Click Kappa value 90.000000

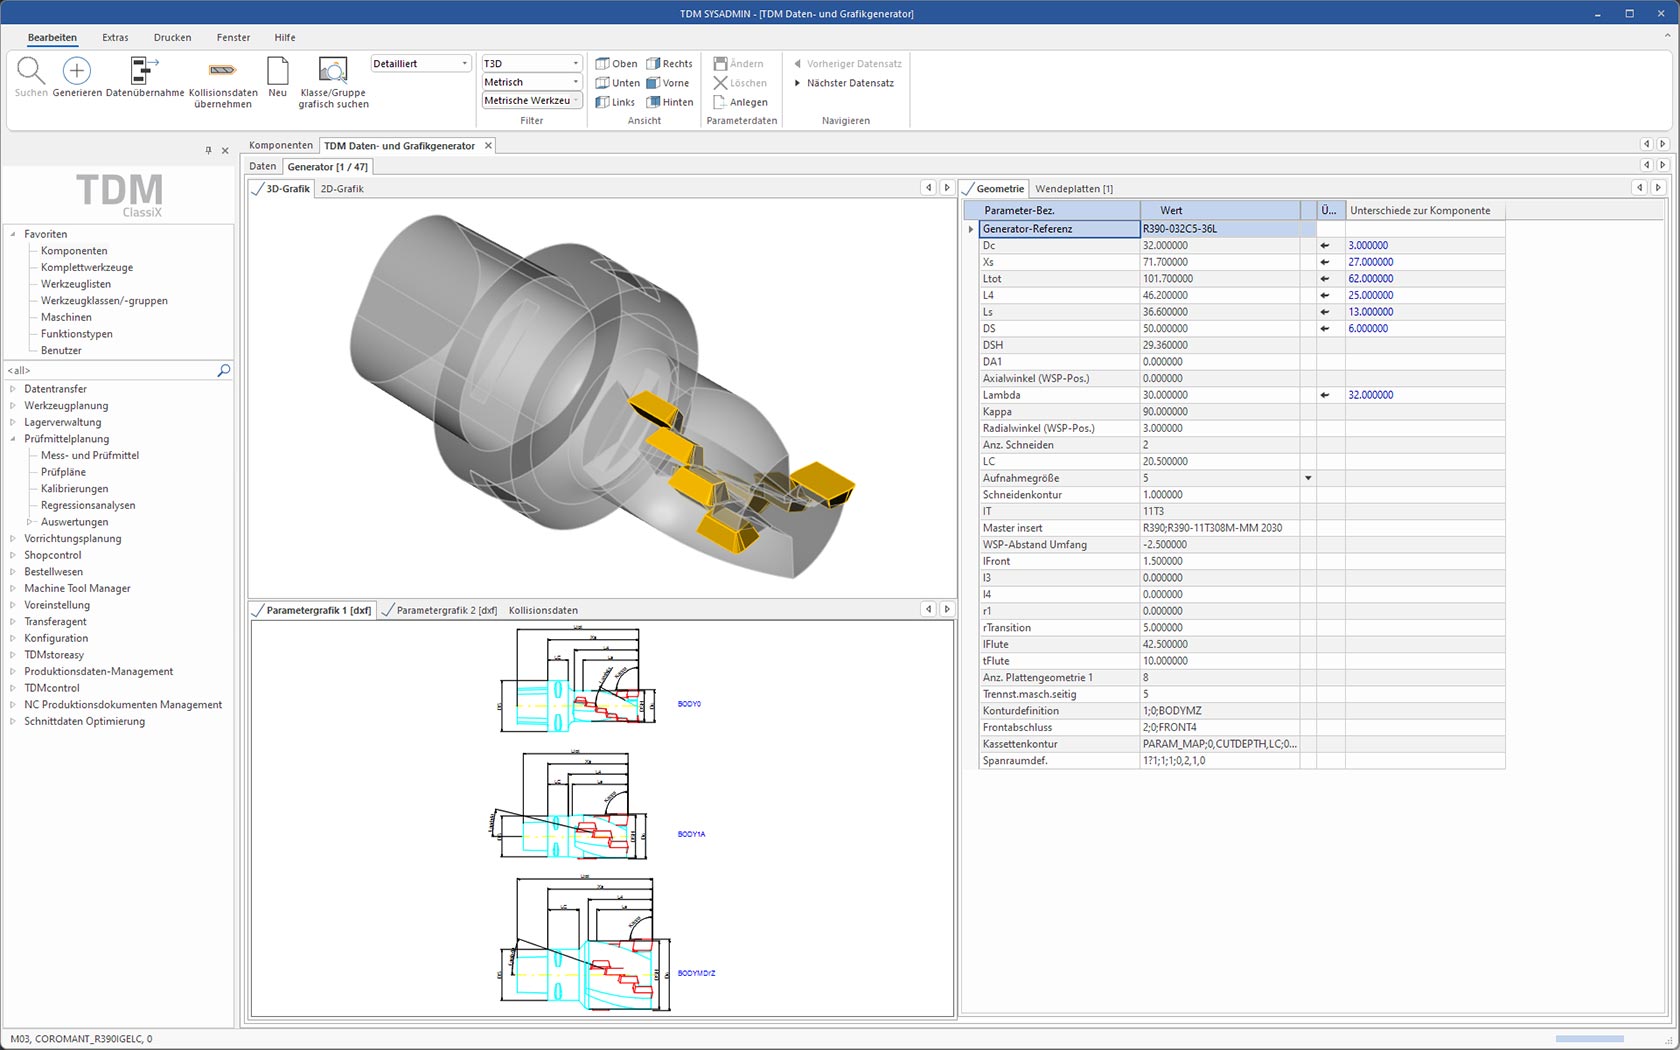(x=1220, y=412)
